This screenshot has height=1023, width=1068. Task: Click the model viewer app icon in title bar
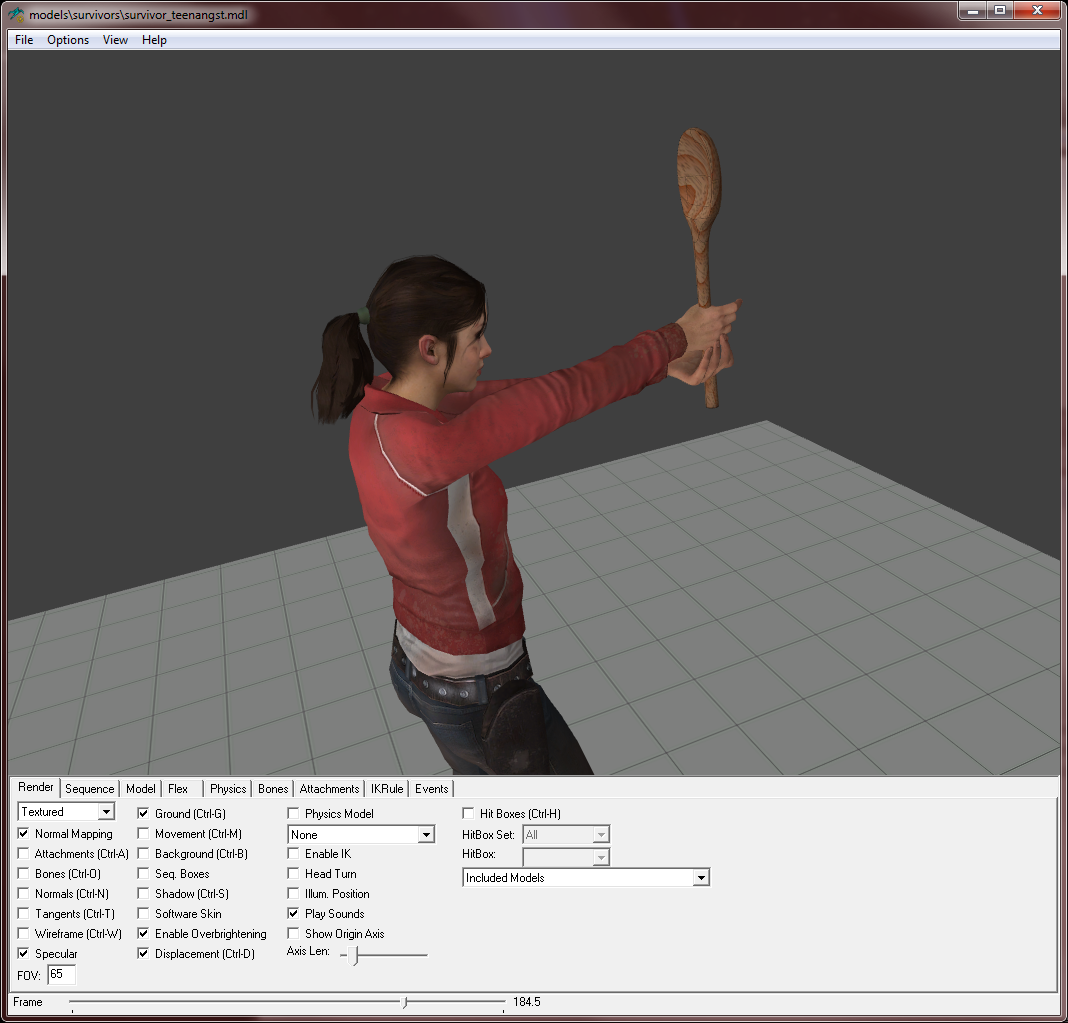16,14
